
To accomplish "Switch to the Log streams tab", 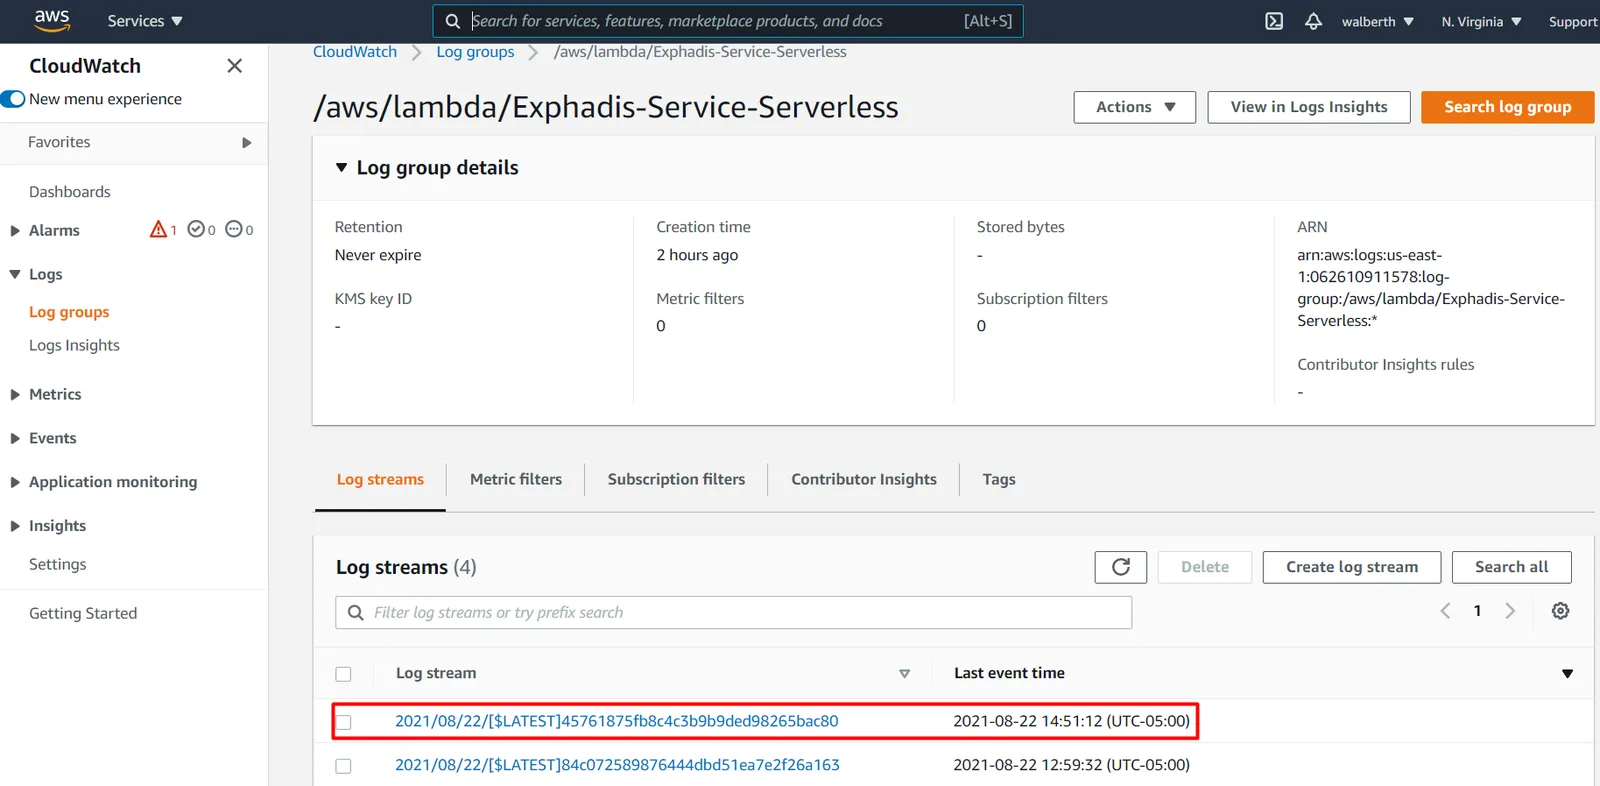I will pyautogui.click(x=380, y=480).
